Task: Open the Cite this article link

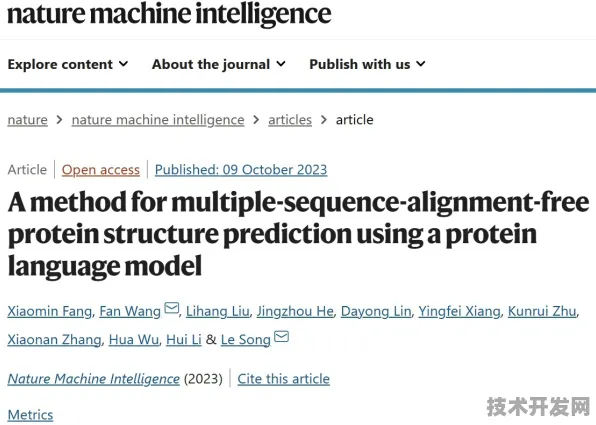Action: coord(284,379)
